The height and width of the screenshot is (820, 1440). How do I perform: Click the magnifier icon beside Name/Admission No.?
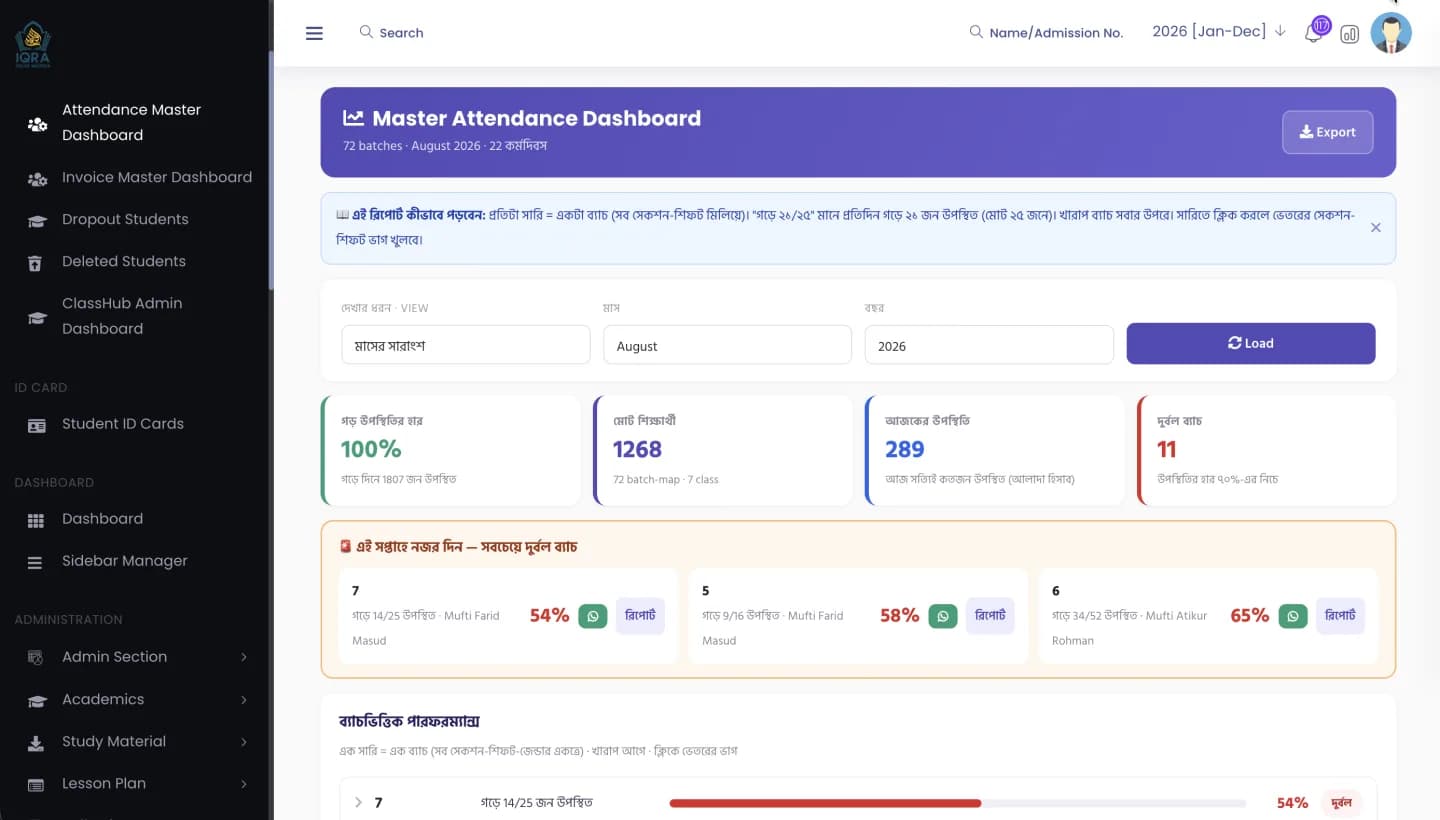pos(976,32)
